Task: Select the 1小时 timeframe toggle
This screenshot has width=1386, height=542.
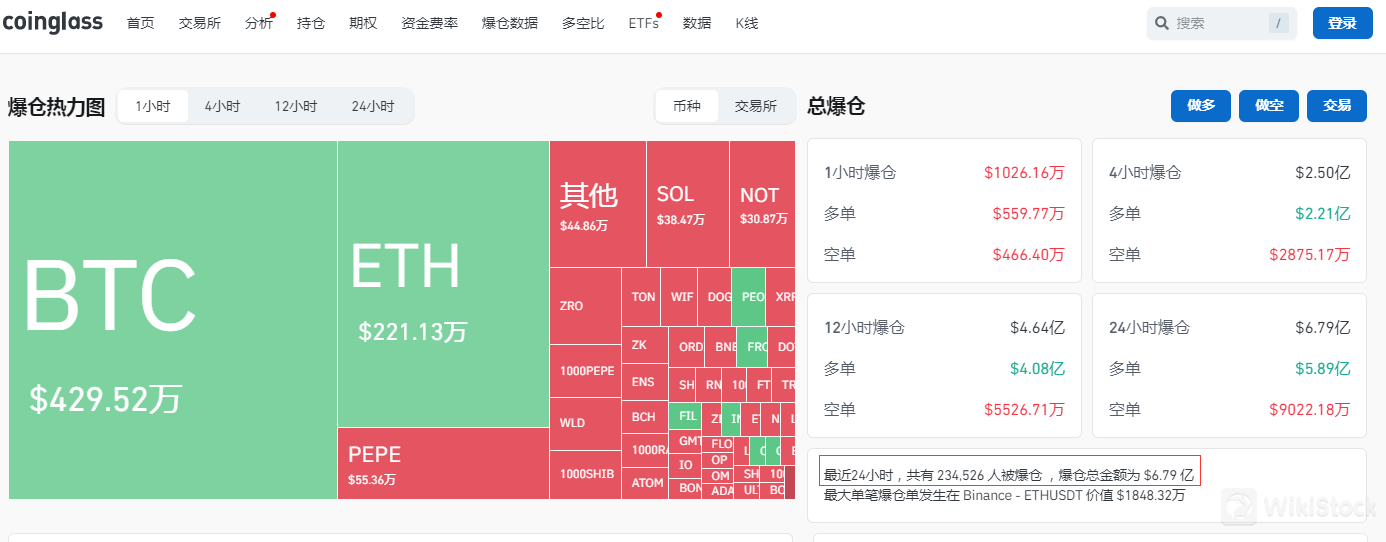Action: click(x=153, y=106)
